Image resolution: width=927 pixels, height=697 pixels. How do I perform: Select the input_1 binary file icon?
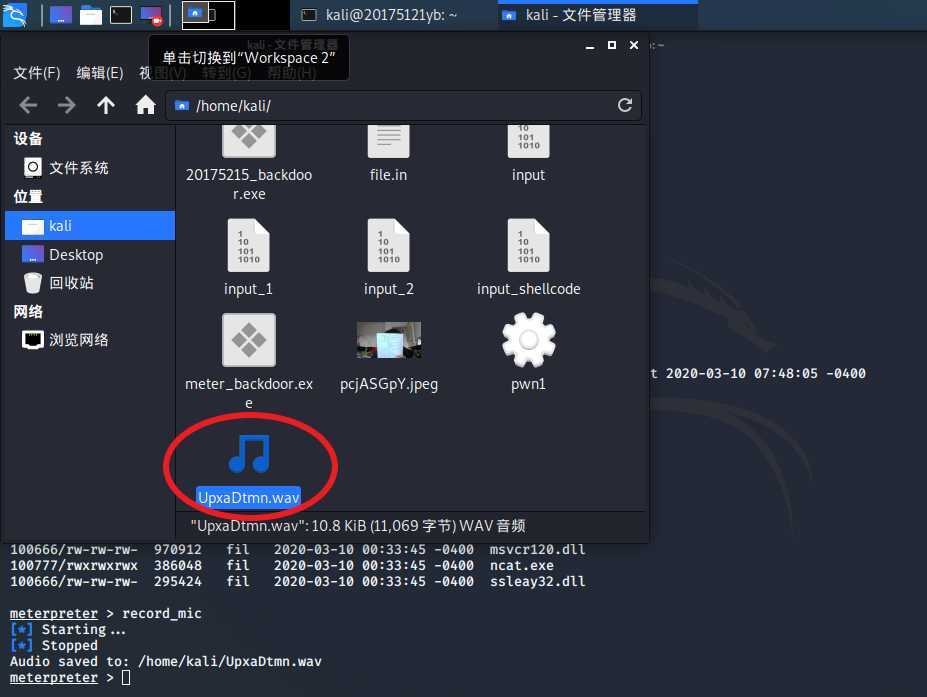(x=249, y=245)
